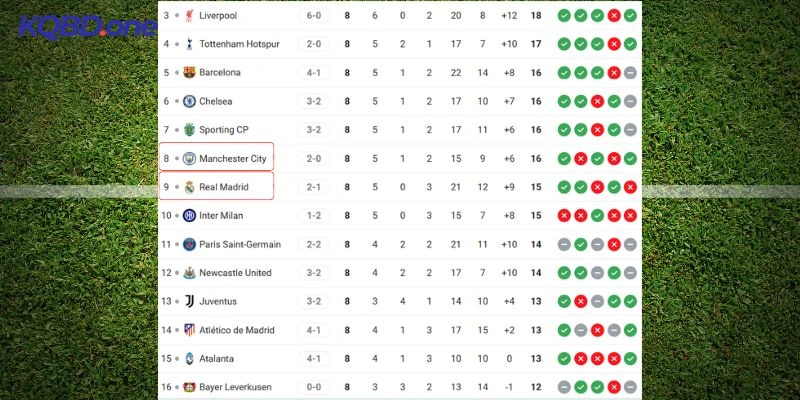Click the Paris Saint-Germain crest

tap(189, 244)
